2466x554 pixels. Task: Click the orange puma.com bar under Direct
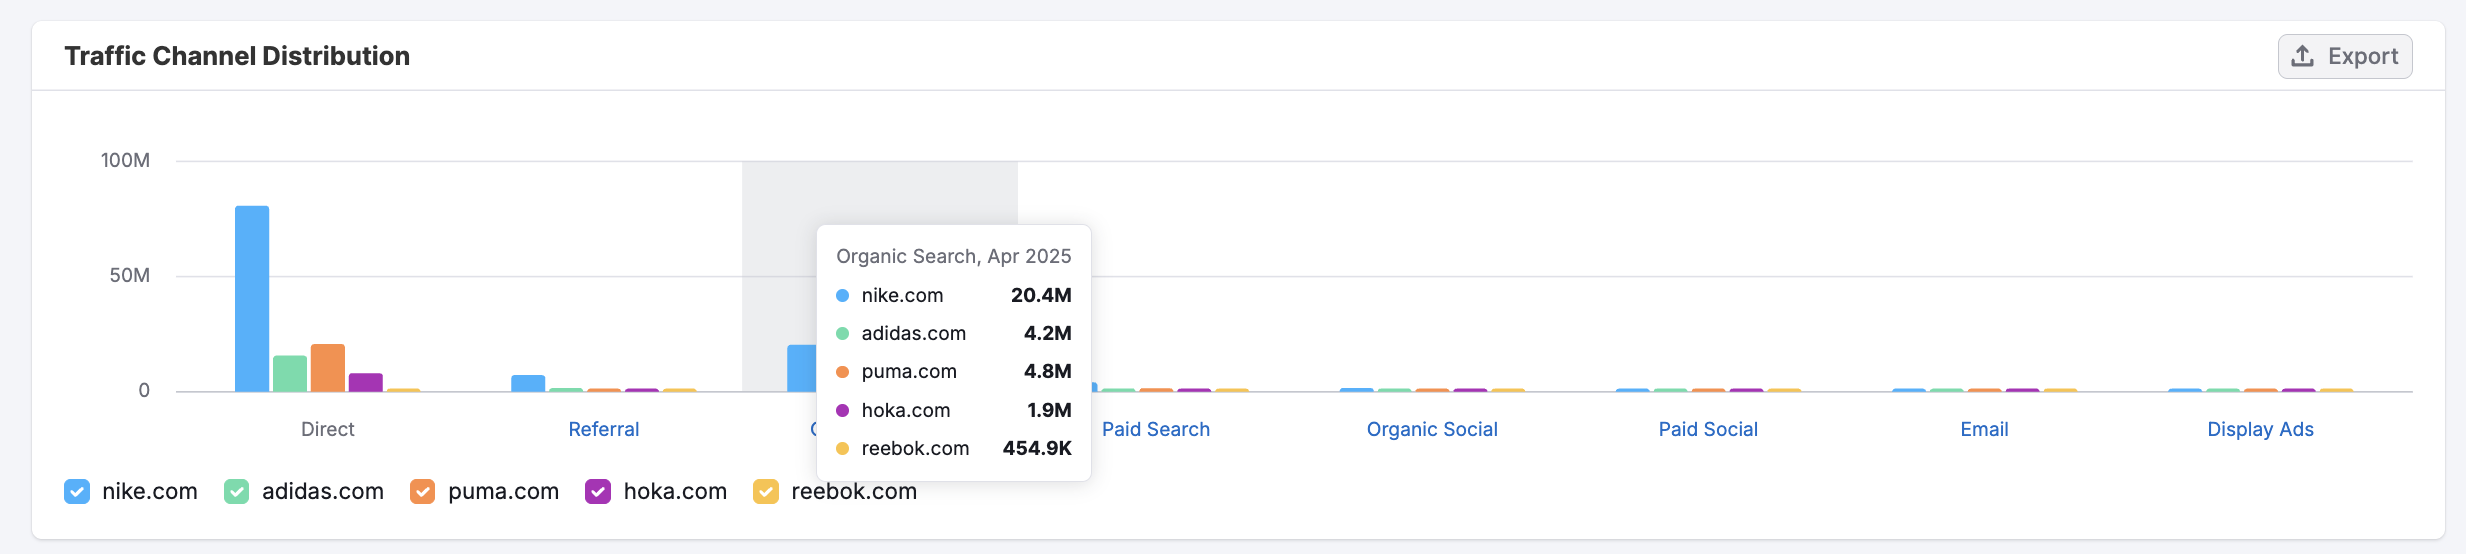[x=328, y=368]
